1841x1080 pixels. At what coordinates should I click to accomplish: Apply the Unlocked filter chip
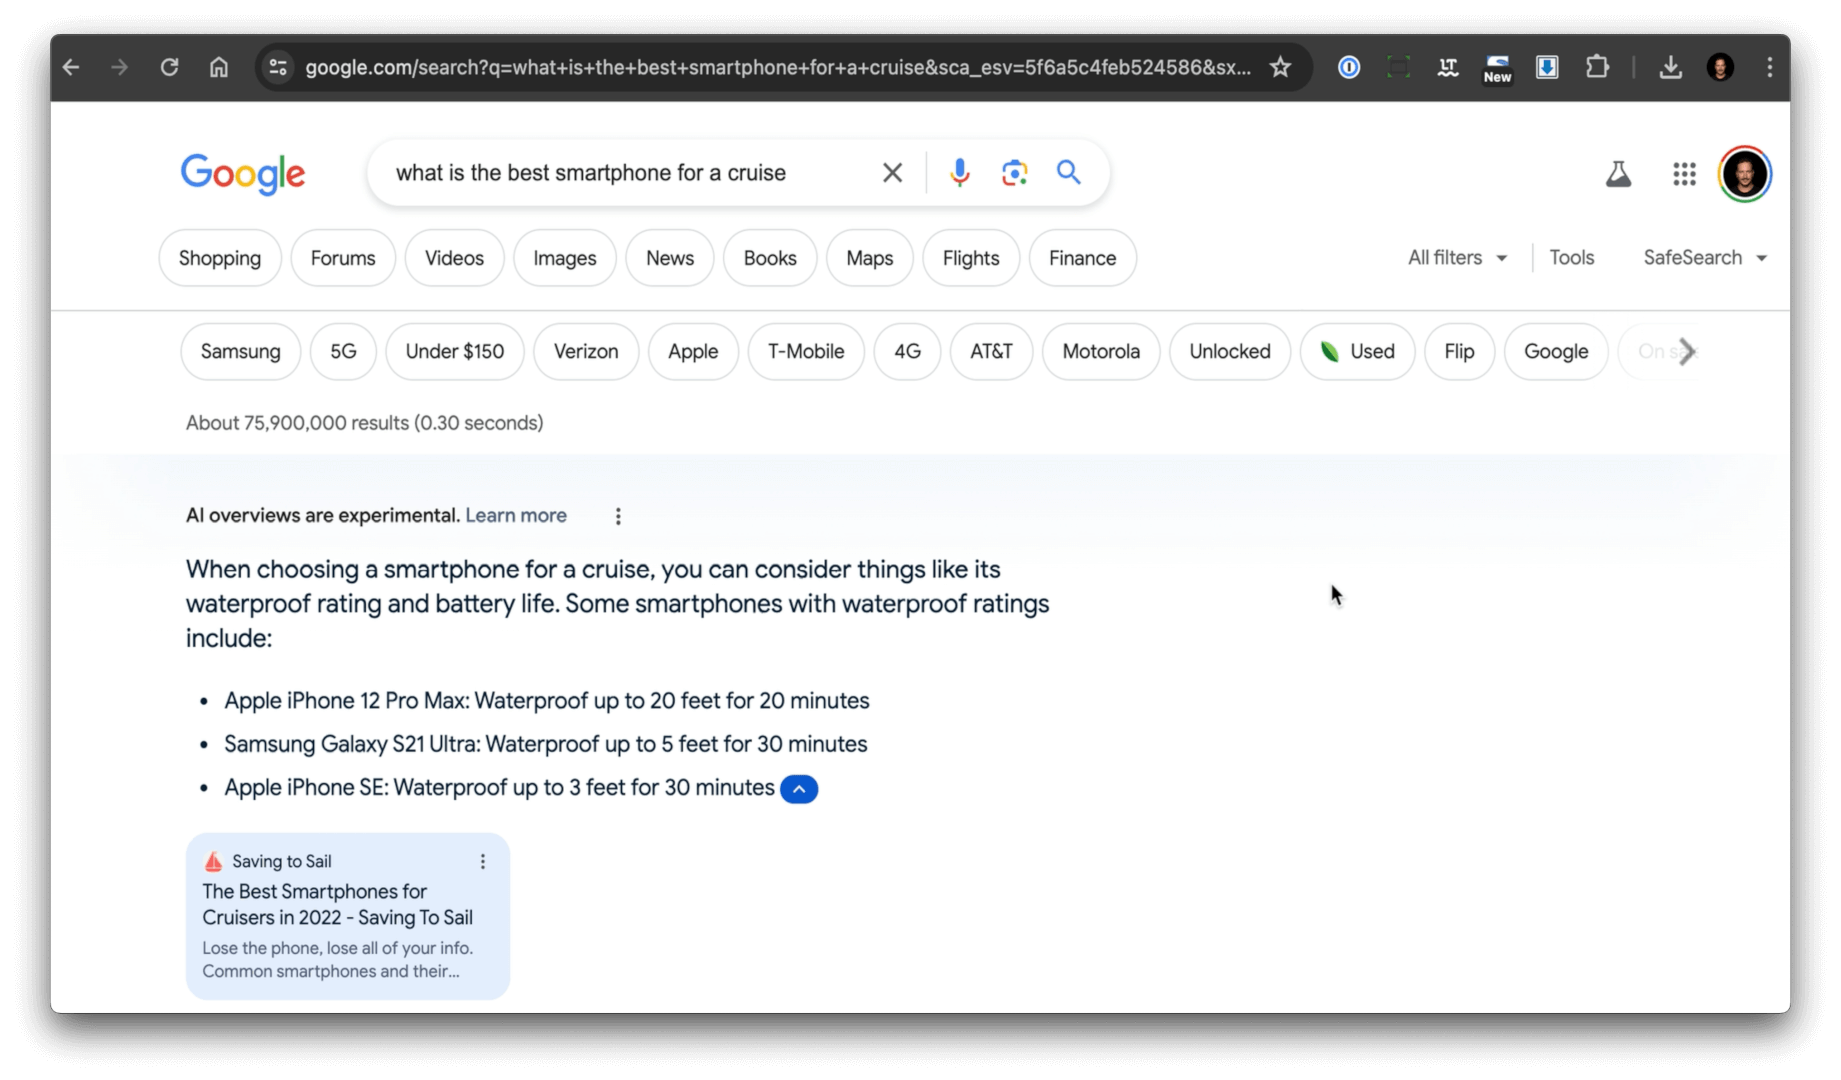[1230, 352]
